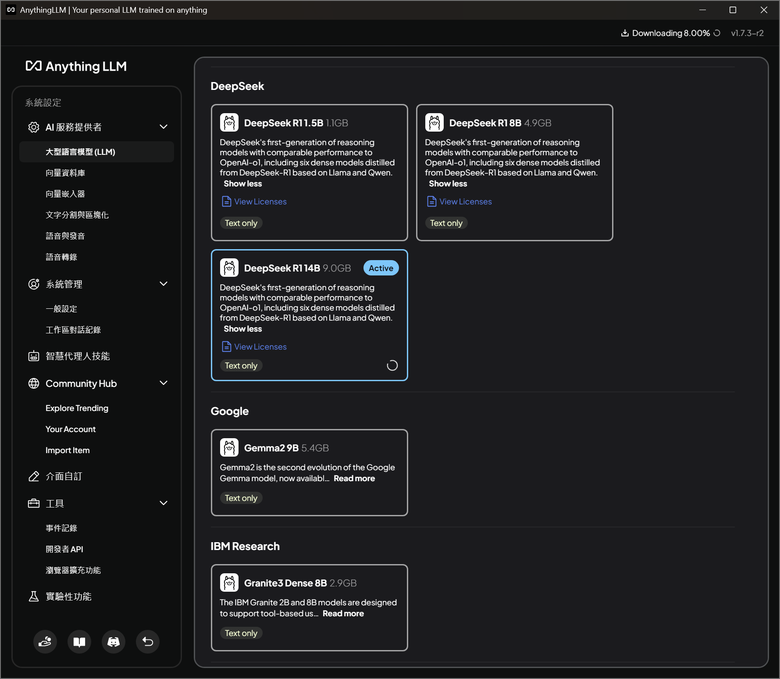Click the back arrow icon button
Screen dimensions: 780x679
coord(148,642)
